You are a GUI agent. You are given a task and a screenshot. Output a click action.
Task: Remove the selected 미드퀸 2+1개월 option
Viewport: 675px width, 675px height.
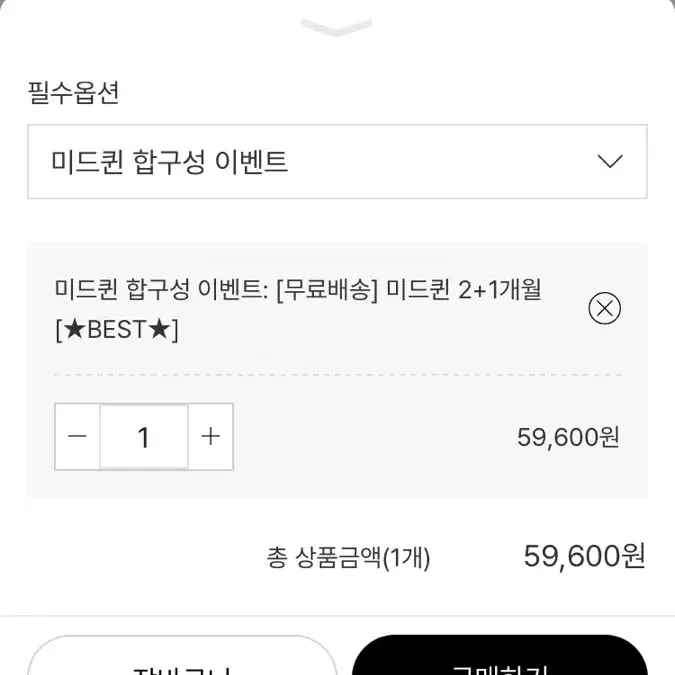point(604,308)
